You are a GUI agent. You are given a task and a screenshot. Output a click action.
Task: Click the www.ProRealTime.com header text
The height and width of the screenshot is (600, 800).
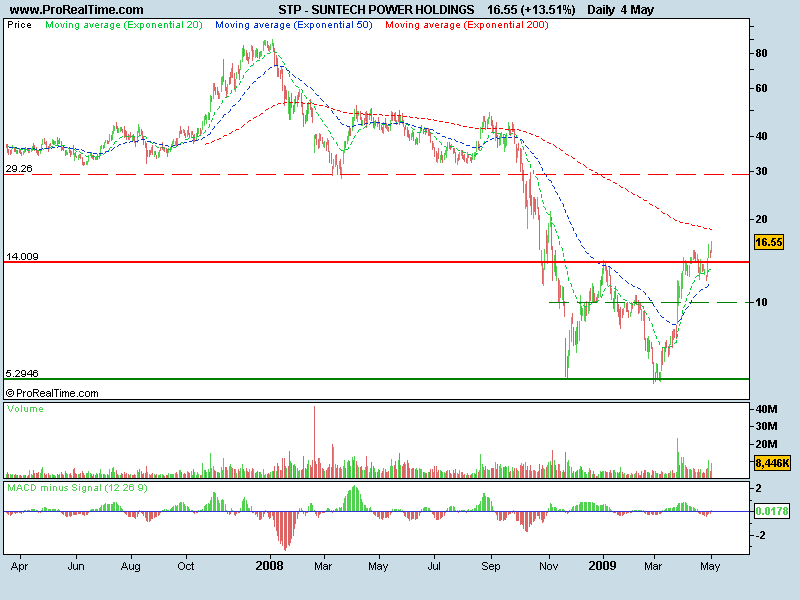(x=77, y=10)
